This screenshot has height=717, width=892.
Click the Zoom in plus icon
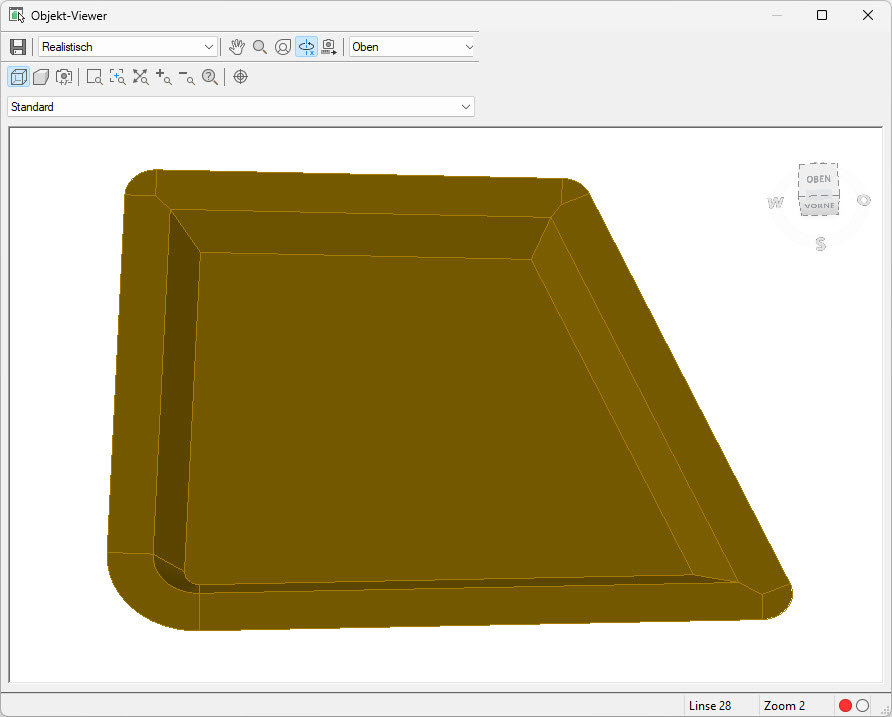tap(163, 77)
